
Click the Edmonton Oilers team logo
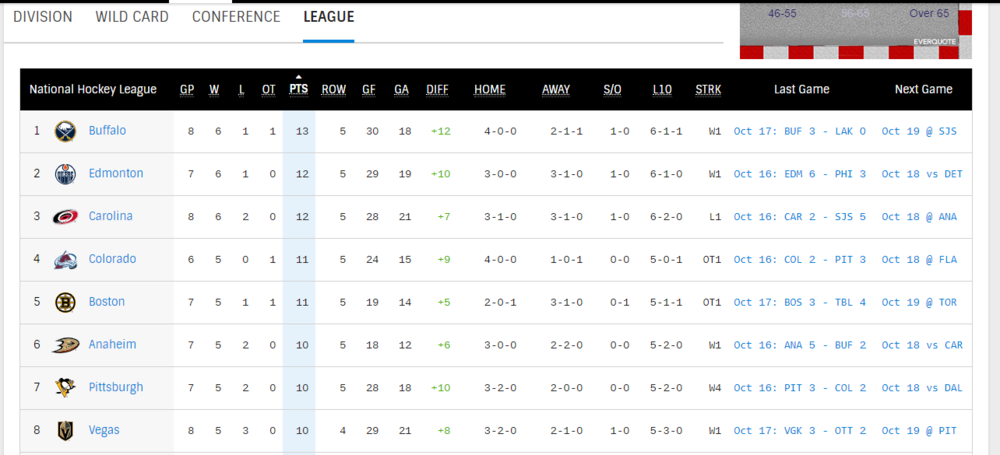point(65,174)
